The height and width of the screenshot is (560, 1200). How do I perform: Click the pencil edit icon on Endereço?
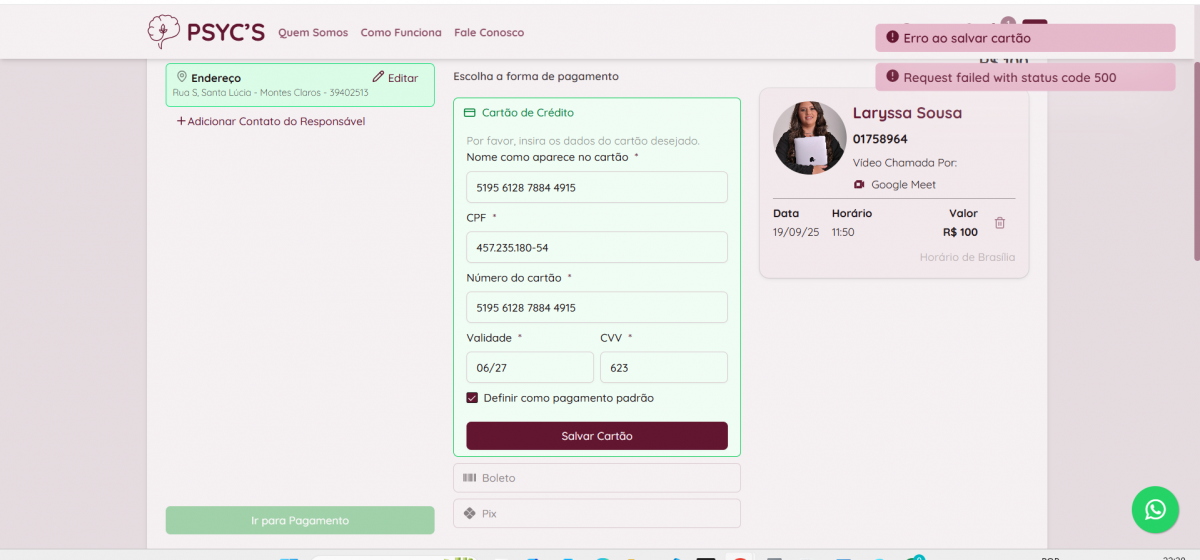pos(378,77)
